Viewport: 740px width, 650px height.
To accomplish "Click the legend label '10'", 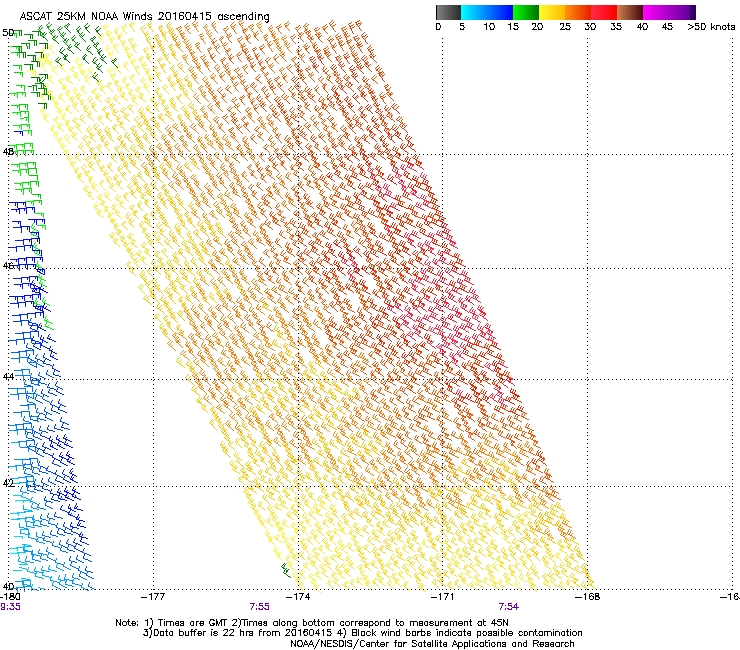I will [x=489, y=27].
